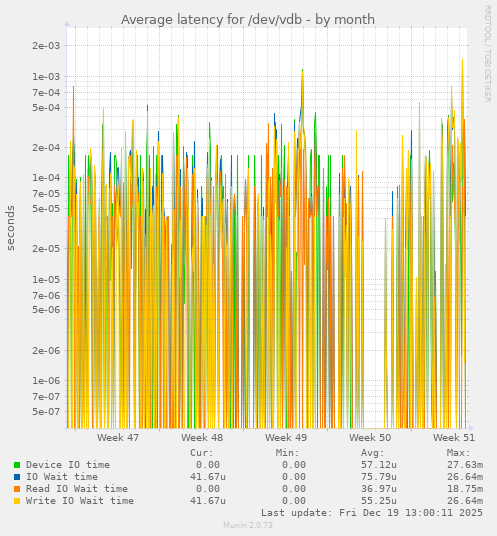Image resolution: width=497 pixels, height=536 pixels.
Task: Click the '5e-04' y-axis tick
Action: 46,108
